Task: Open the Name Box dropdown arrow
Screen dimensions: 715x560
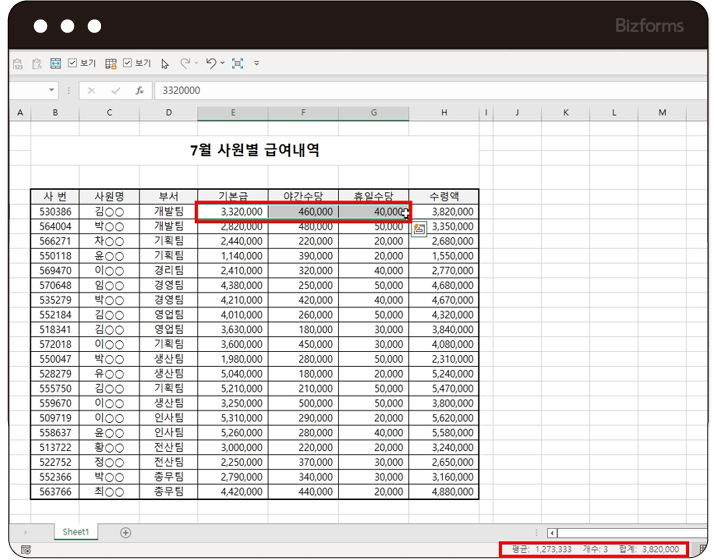Action: pos(52,90)
